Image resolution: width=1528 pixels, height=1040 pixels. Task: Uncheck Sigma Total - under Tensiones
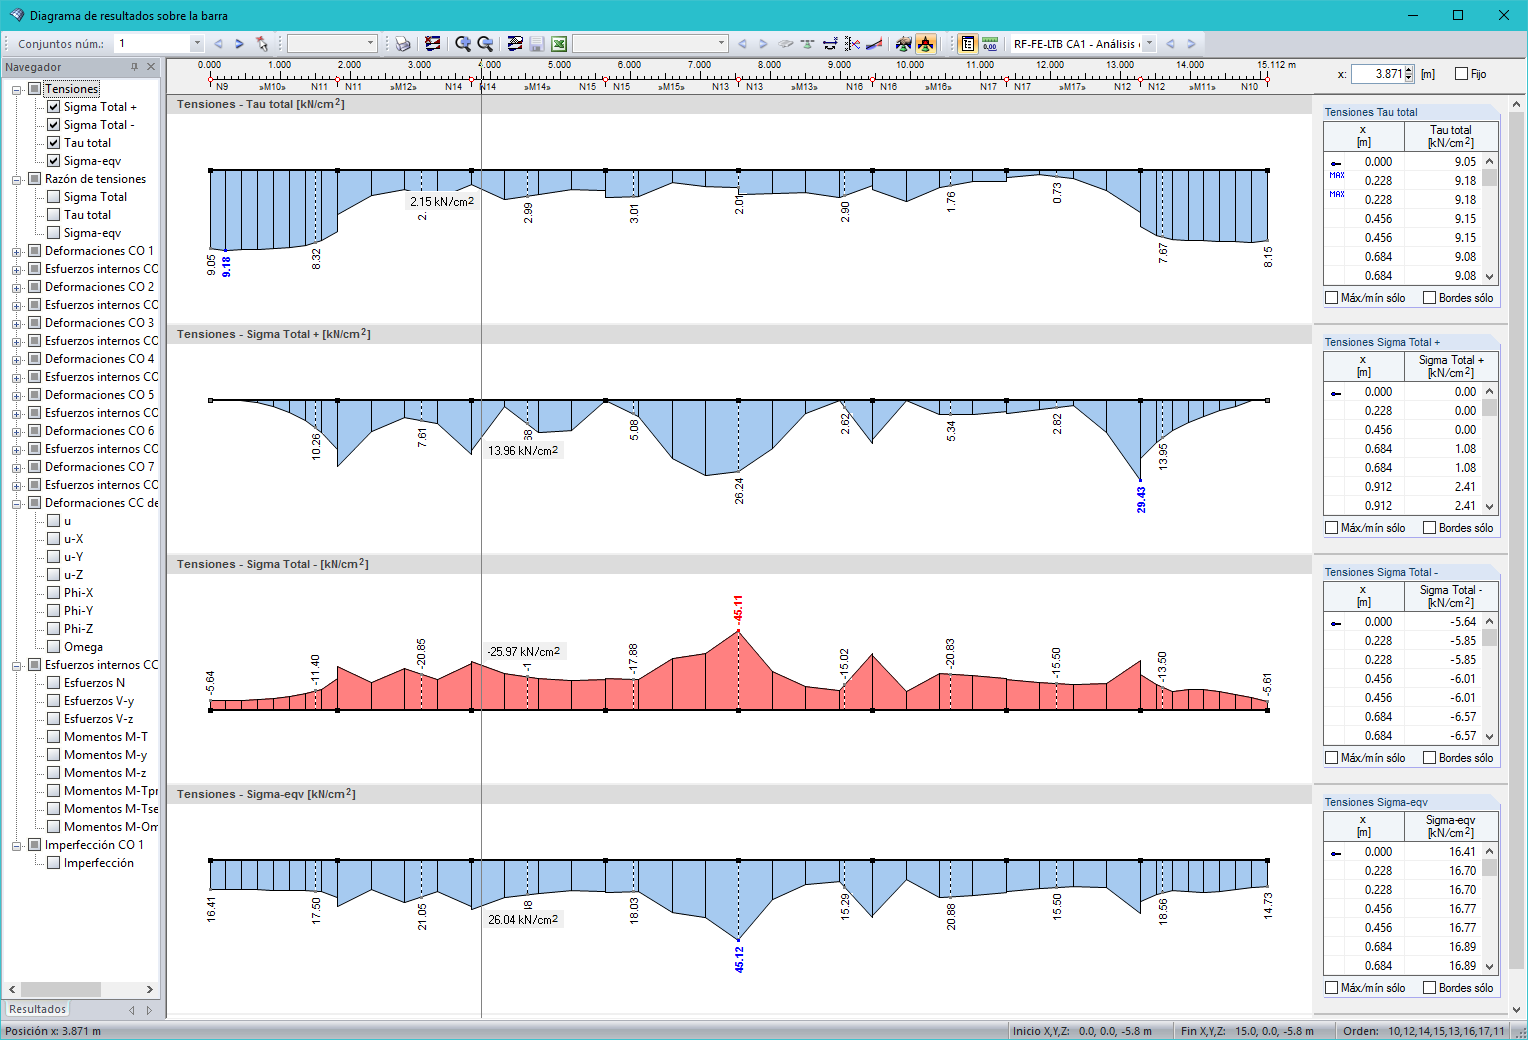[54, 125]
